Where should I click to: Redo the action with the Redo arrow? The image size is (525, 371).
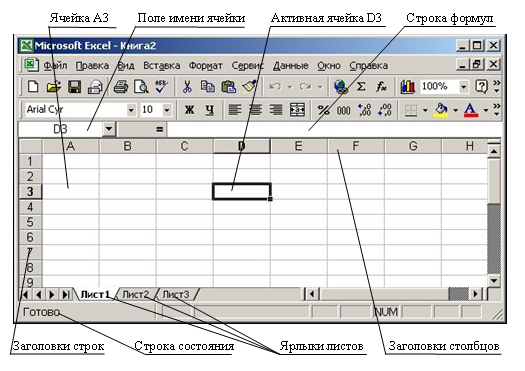pyautogui.click(x=305, y=87)
